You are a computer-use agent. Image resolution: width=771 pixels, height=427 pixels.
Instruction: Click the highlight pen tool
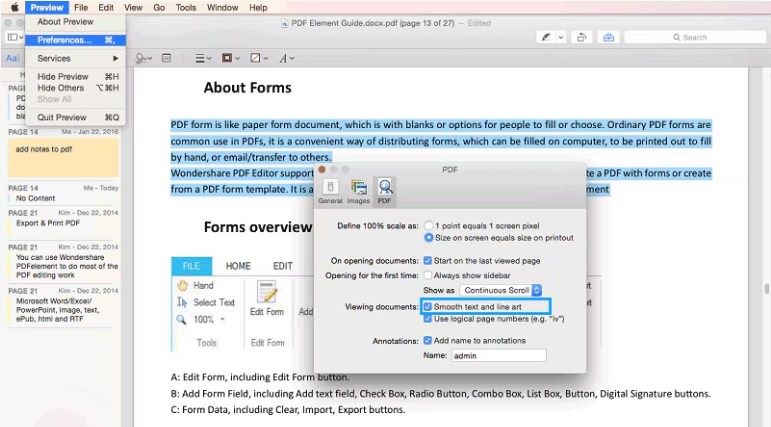click(546, 37)
